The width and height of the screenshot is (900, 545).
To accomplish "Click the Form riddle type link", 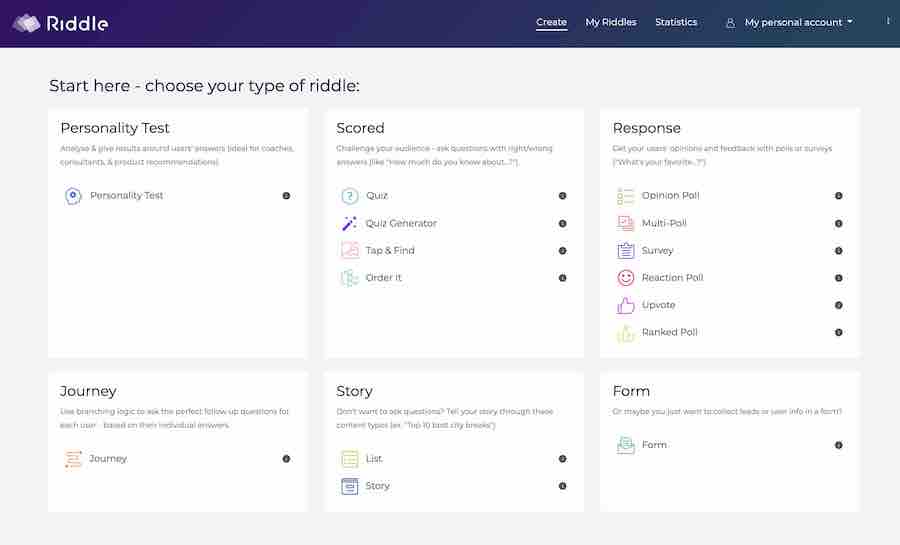I will (654, 445).
